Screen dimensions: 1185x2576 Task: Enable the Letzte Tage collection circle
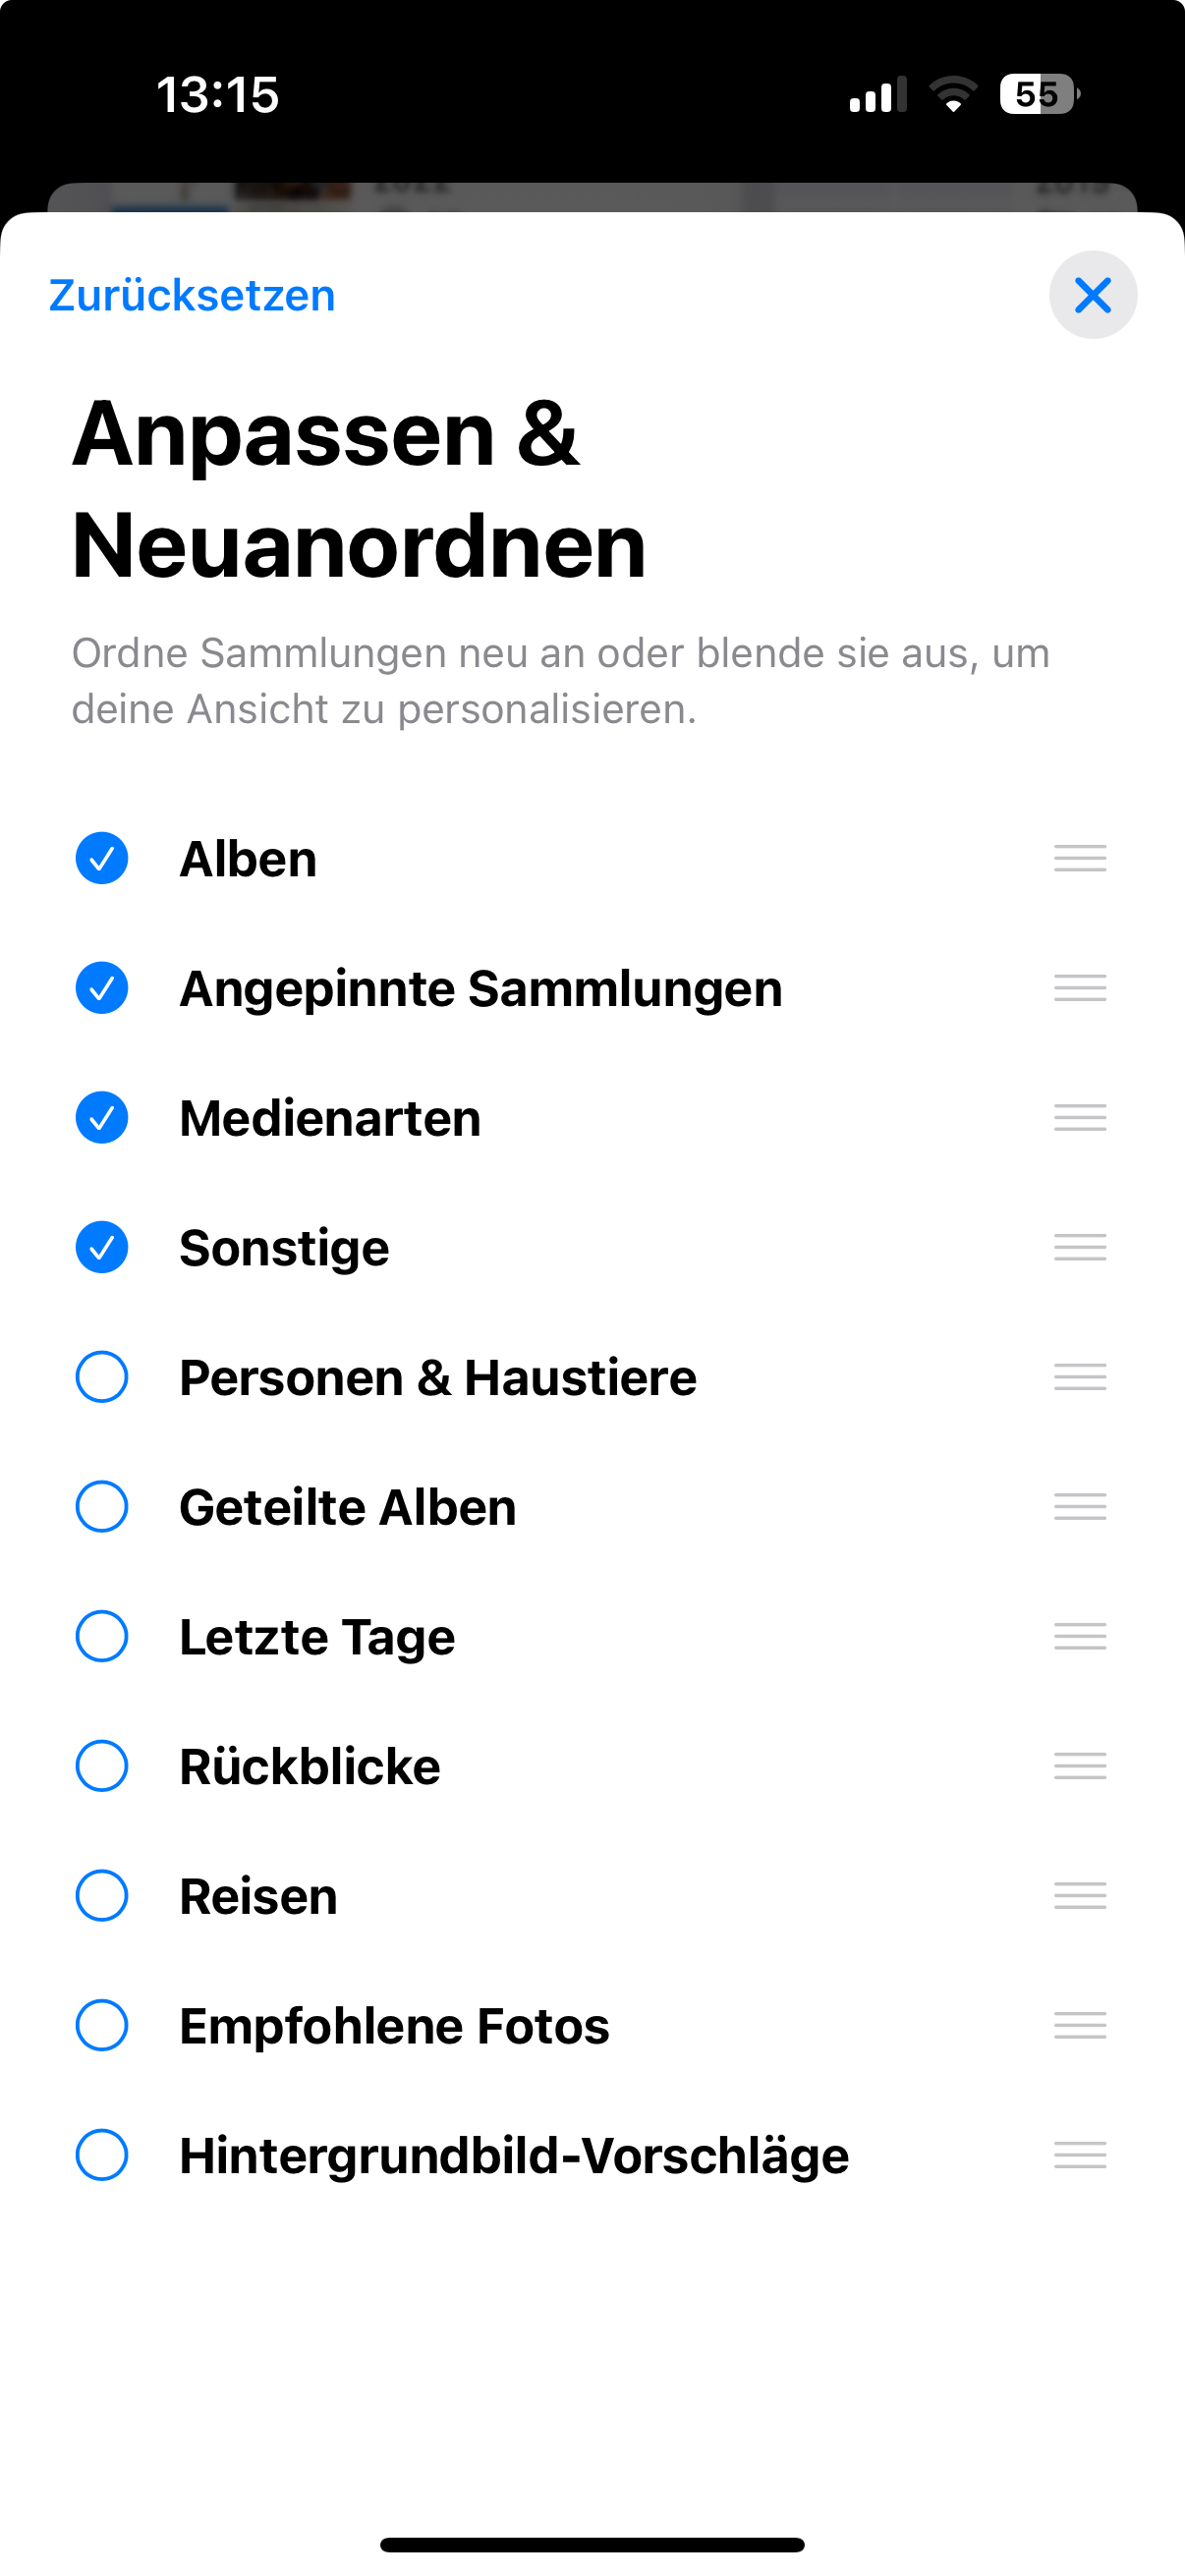(x=102, y=1636)
